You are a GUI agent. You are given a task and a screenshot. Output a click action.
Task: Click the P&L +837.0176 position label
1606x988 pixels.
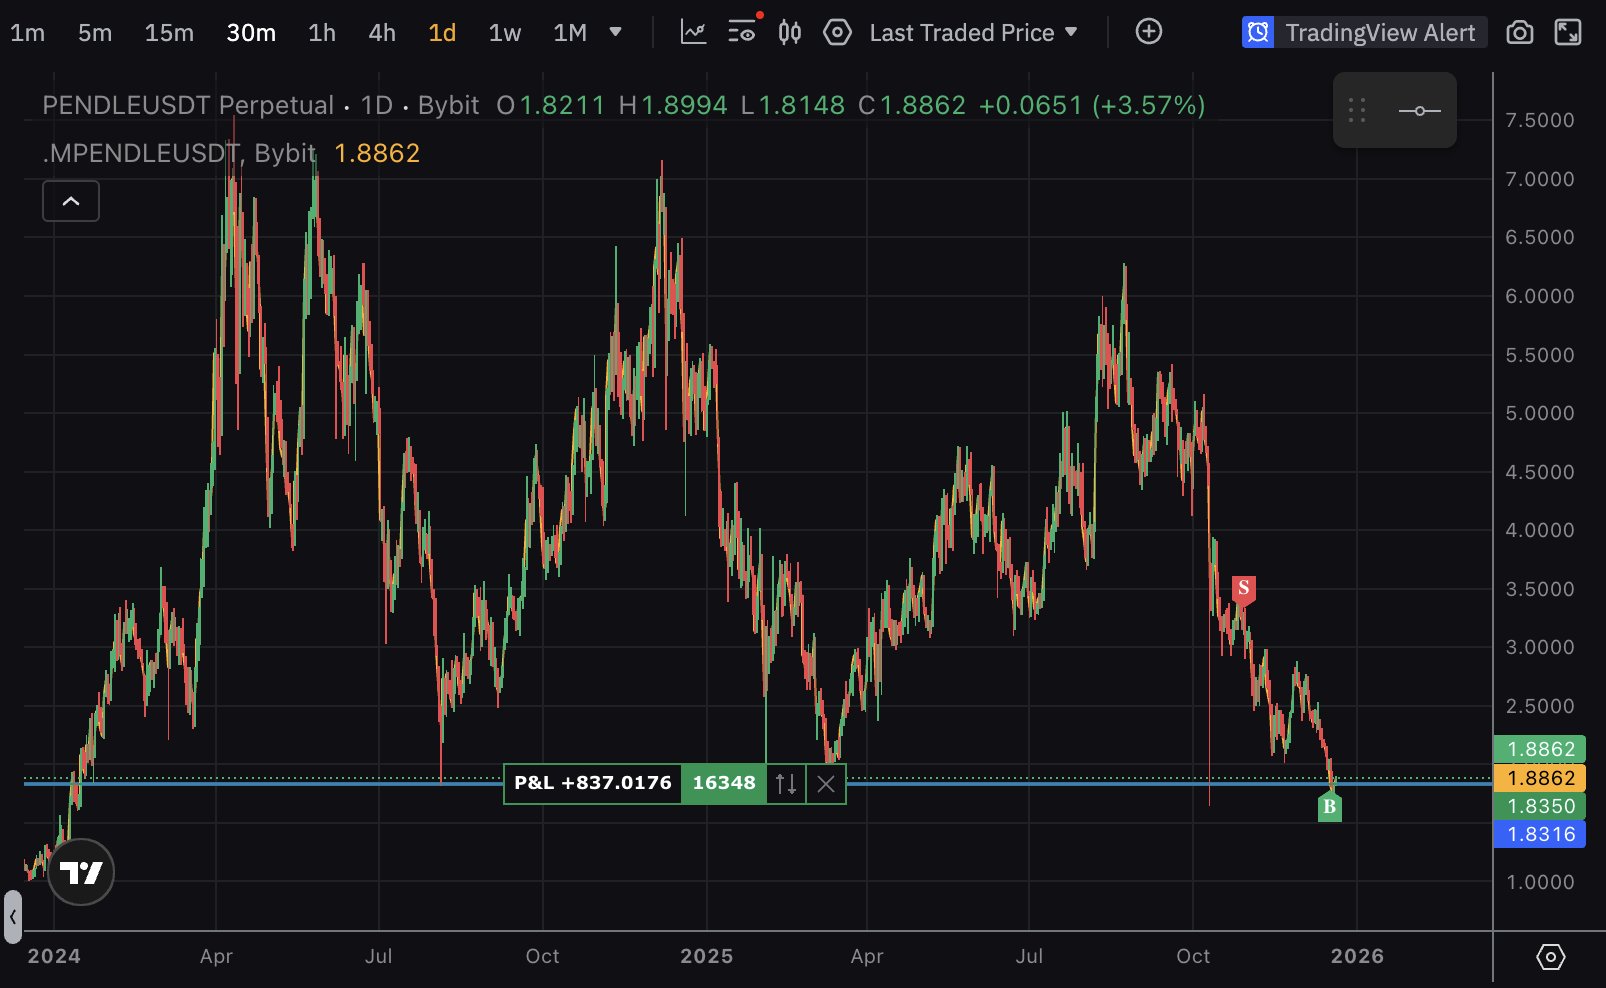click(x=592, y=783)
